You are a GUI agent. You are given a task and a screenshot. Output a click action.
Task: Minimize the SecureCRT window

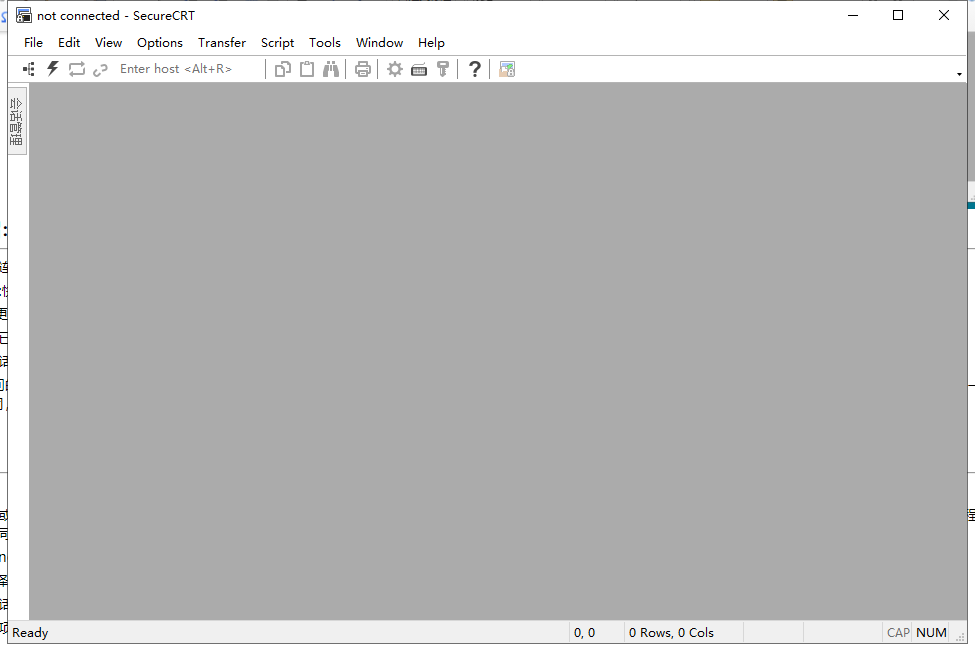tap(853, 16)
